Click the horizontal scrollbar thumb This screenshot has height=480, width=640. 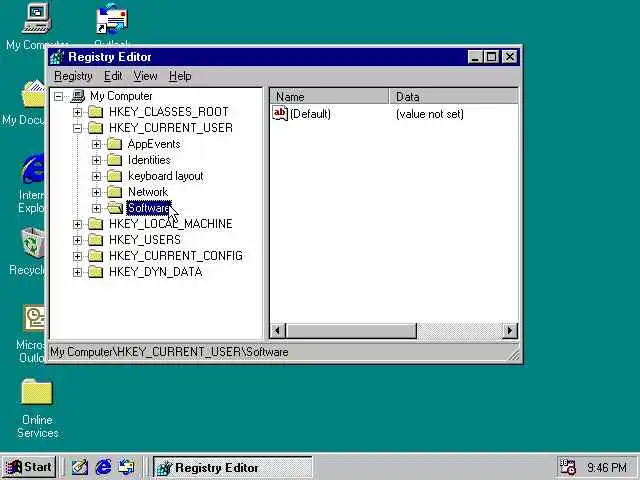pyautogui.click(x=351, y=330)
